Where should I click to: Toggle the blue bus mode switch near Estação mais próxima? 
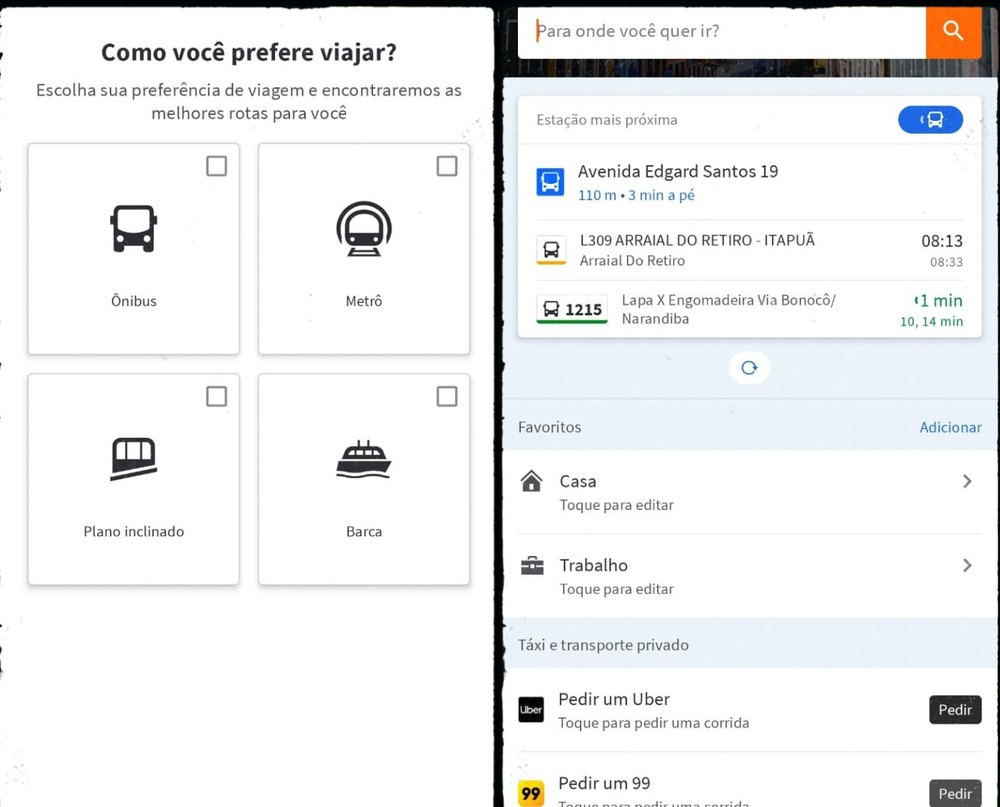tap(931, 119)
